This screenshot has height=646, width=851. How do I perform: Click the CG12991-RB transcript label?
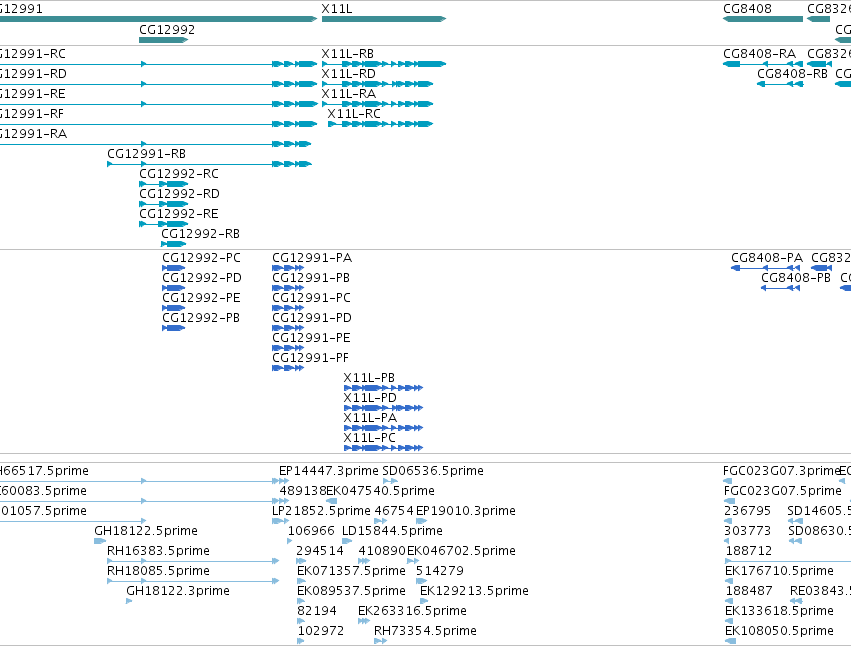click(x=147, y=154)
